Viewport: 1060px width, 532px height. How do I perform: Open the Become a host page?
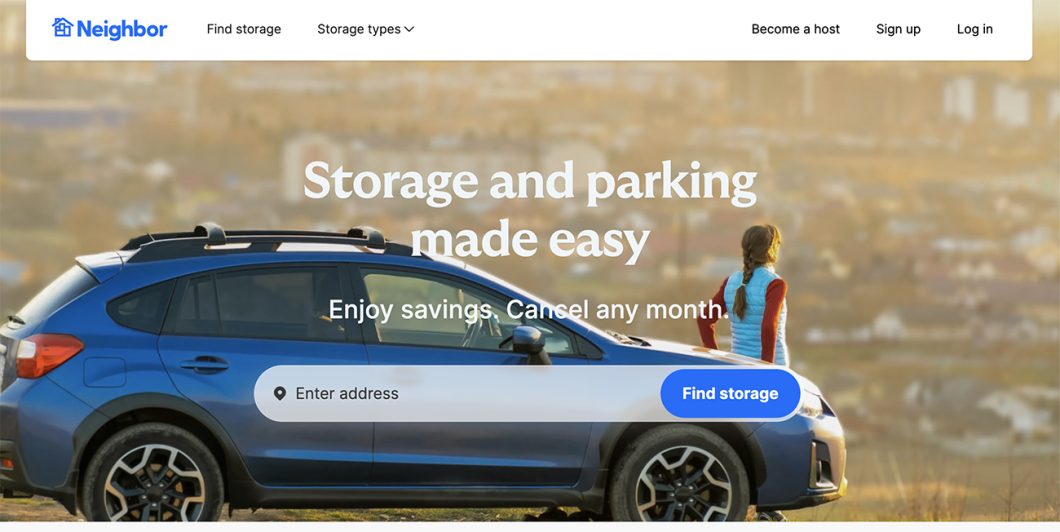pos(796,29)
